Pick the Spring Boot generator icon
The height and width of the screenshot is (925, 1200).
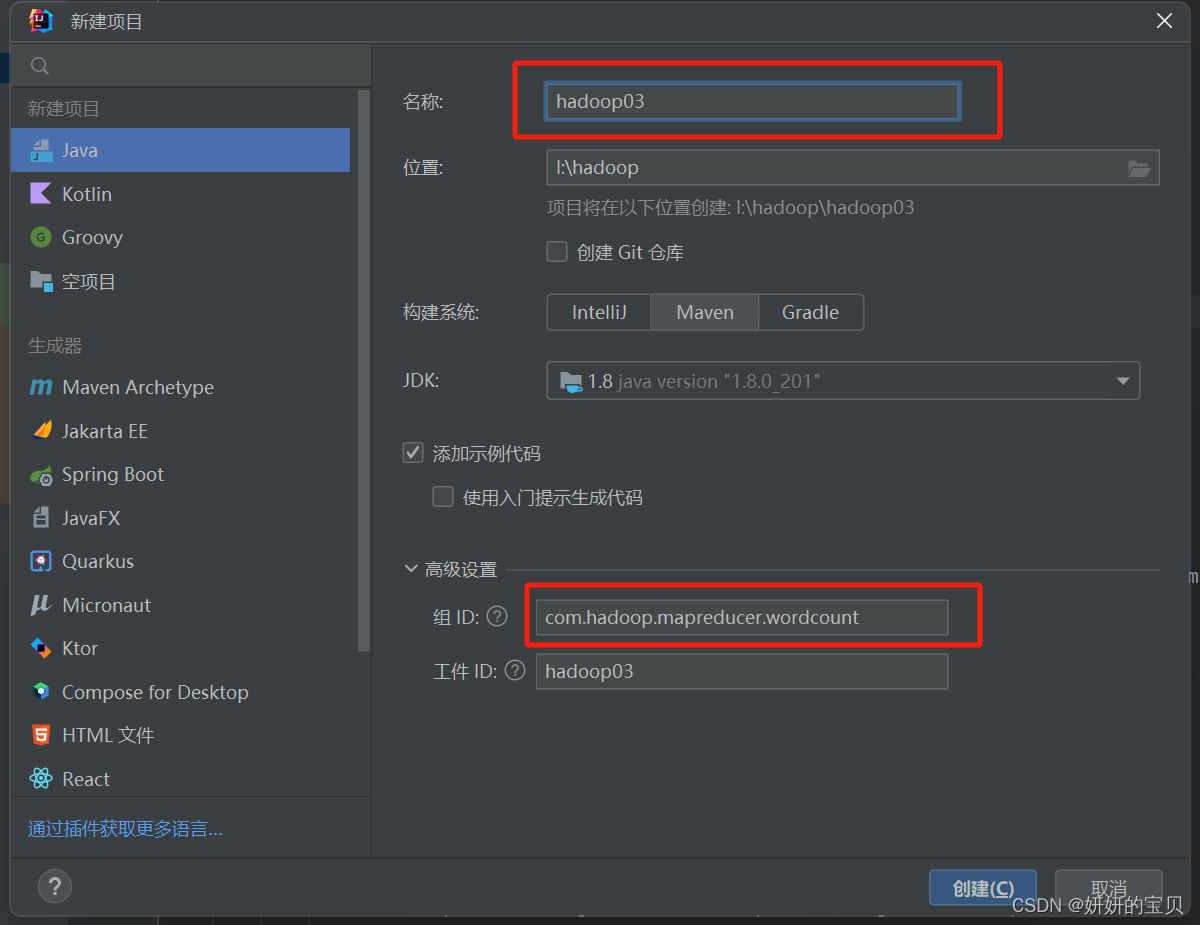coord(41,475)
